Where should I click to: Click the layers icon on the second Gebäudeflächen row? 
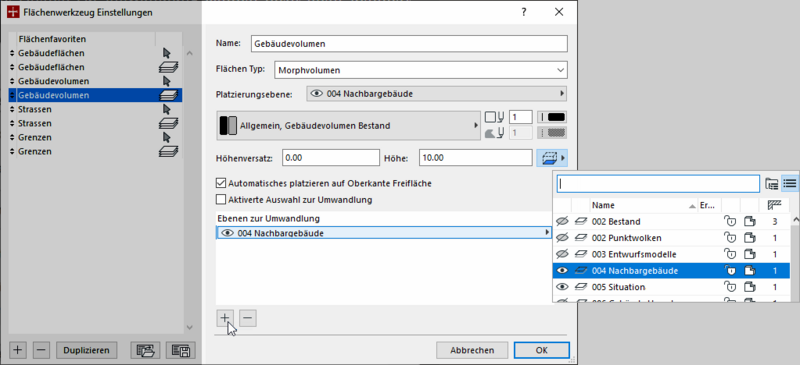(x=168, y=67)
